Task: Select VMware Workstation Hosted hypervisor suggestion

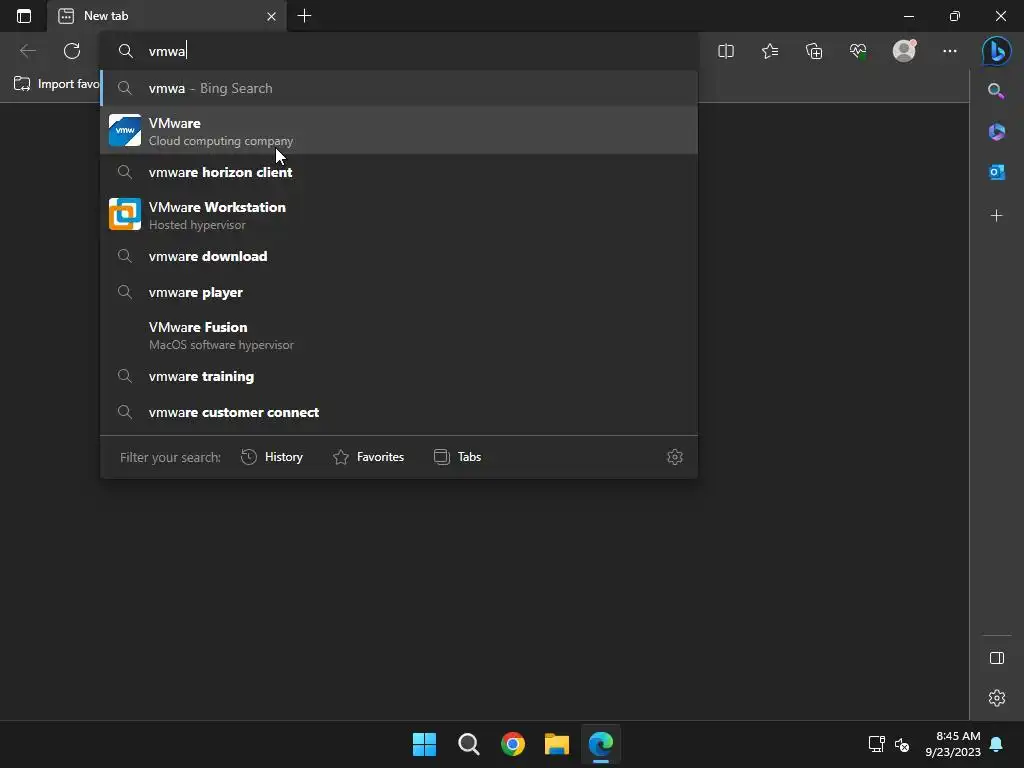Action: (399, 215)
